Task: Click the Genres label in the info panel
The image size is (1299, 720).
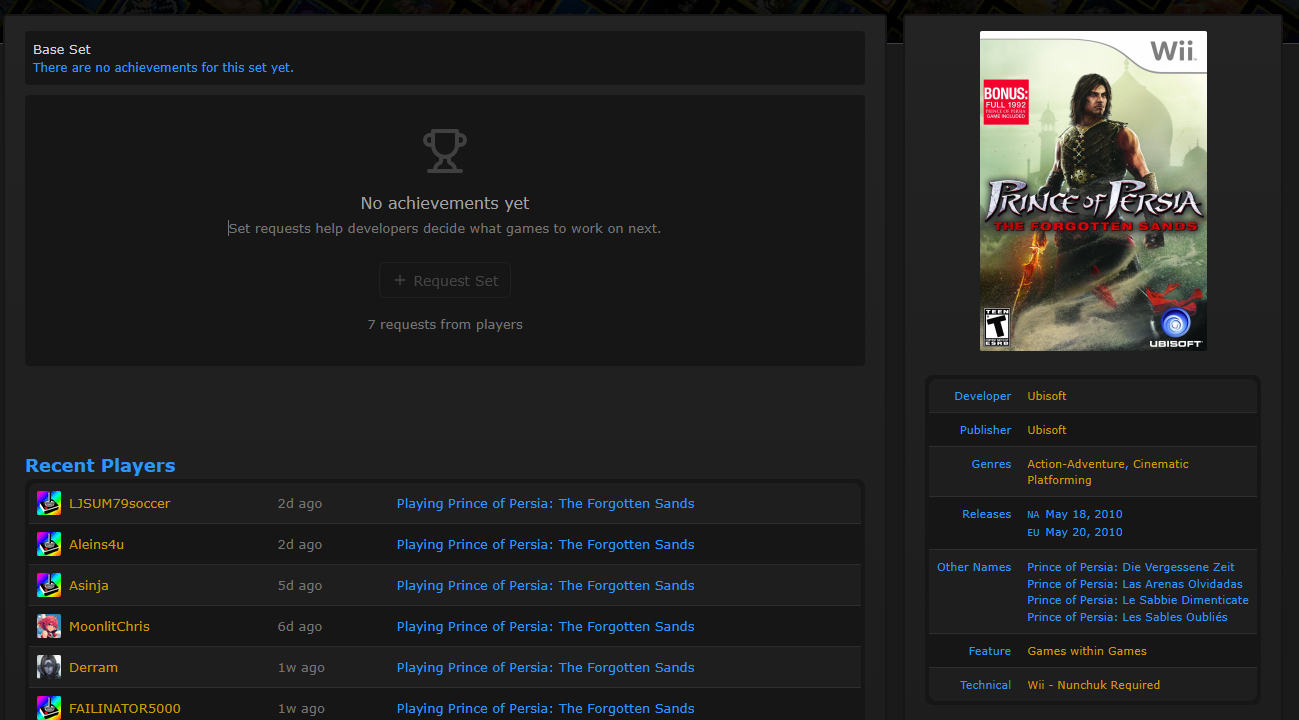Action: coord(991,464)
